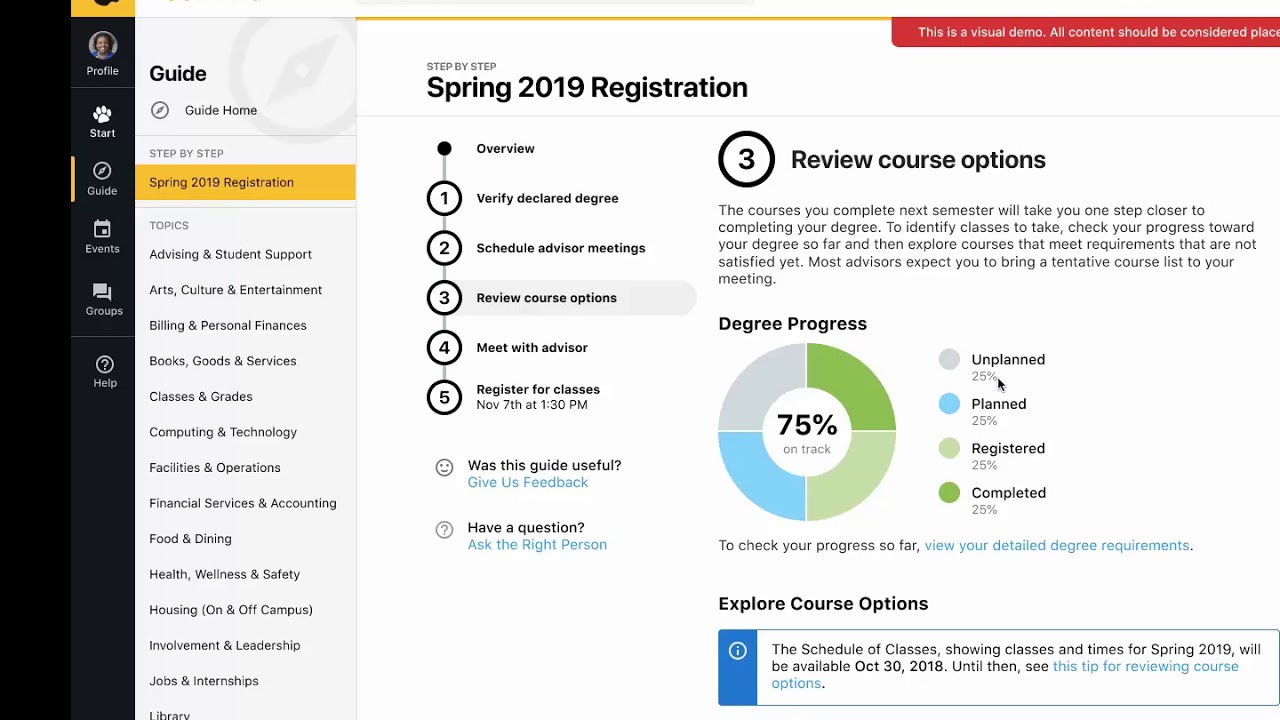Click the Spring 2019 Registration page title
The image size is (1280, 720).
587,88
